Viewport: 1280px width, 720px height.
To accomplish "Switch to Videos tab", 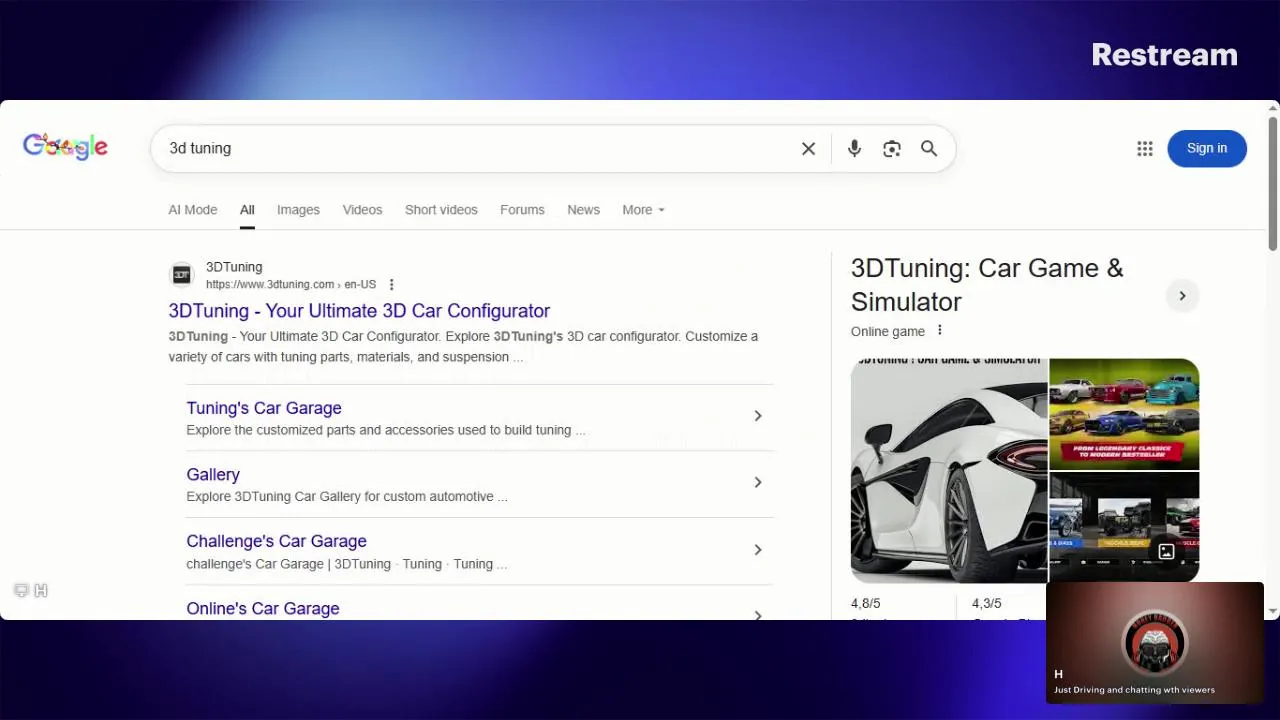I will (362, 210).
